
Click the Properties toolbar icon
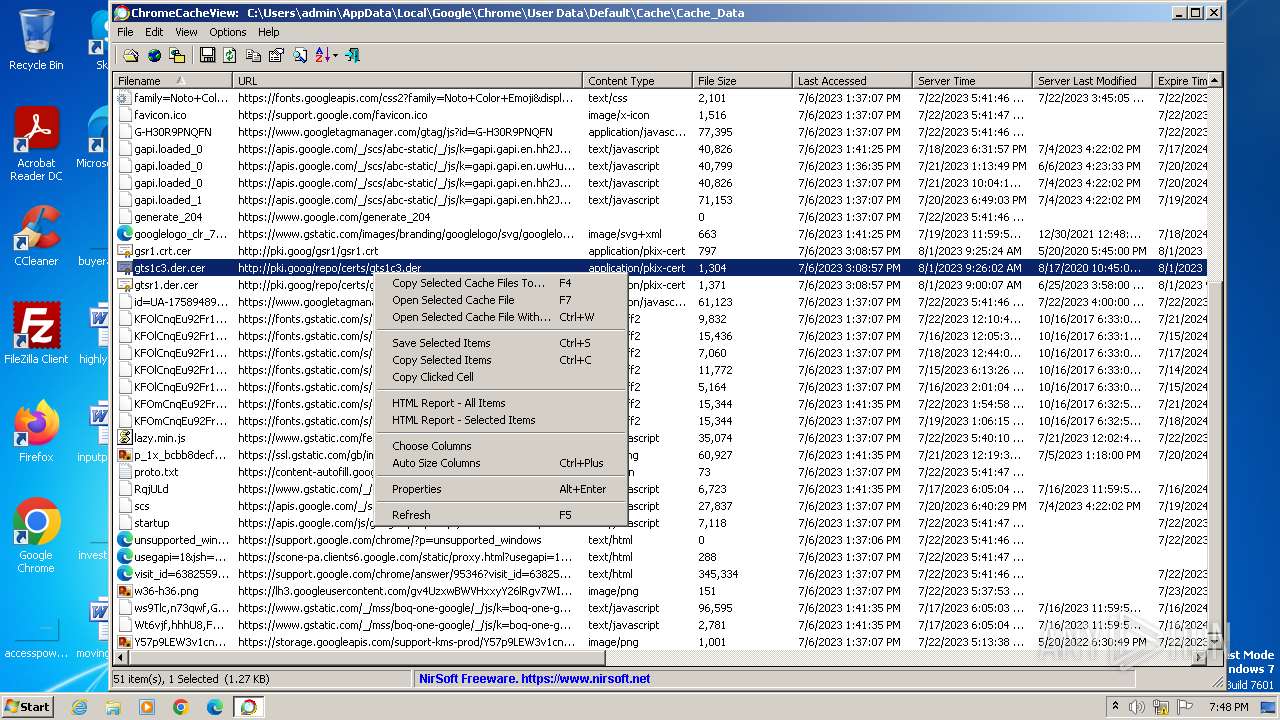276,55
